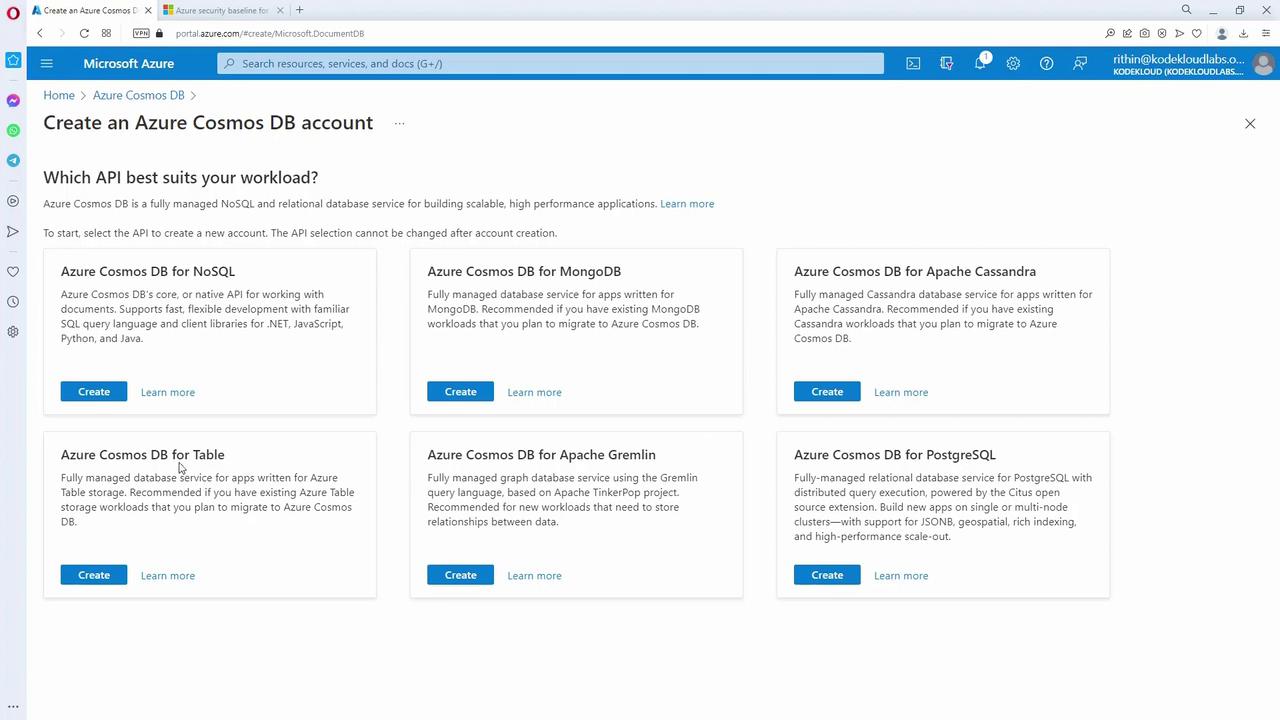Open the address bar share icon
This screenshot has height=720, width=1280.
(x=1127, y=33)
